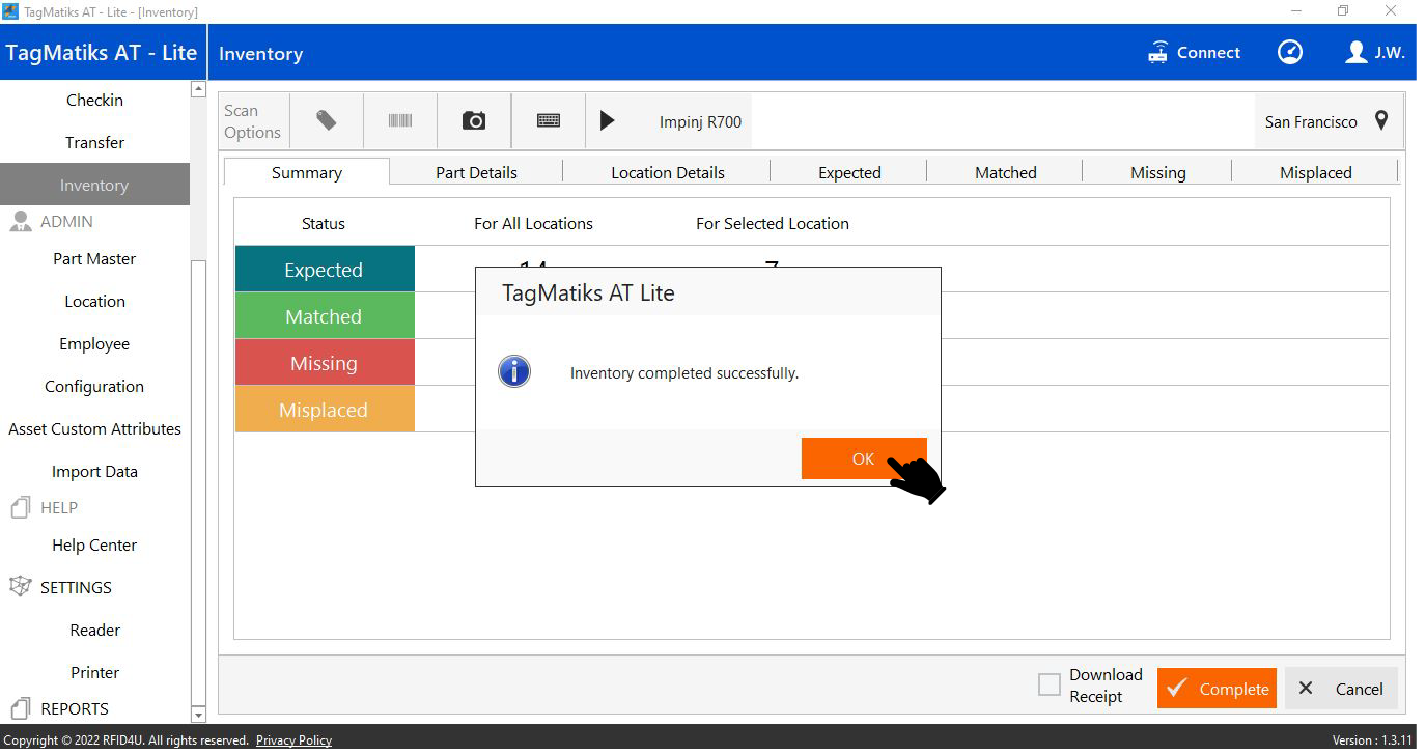Click the sidebar scroll down arrow
Viewport: 1419px width, 749px height.
click(197, 715)
